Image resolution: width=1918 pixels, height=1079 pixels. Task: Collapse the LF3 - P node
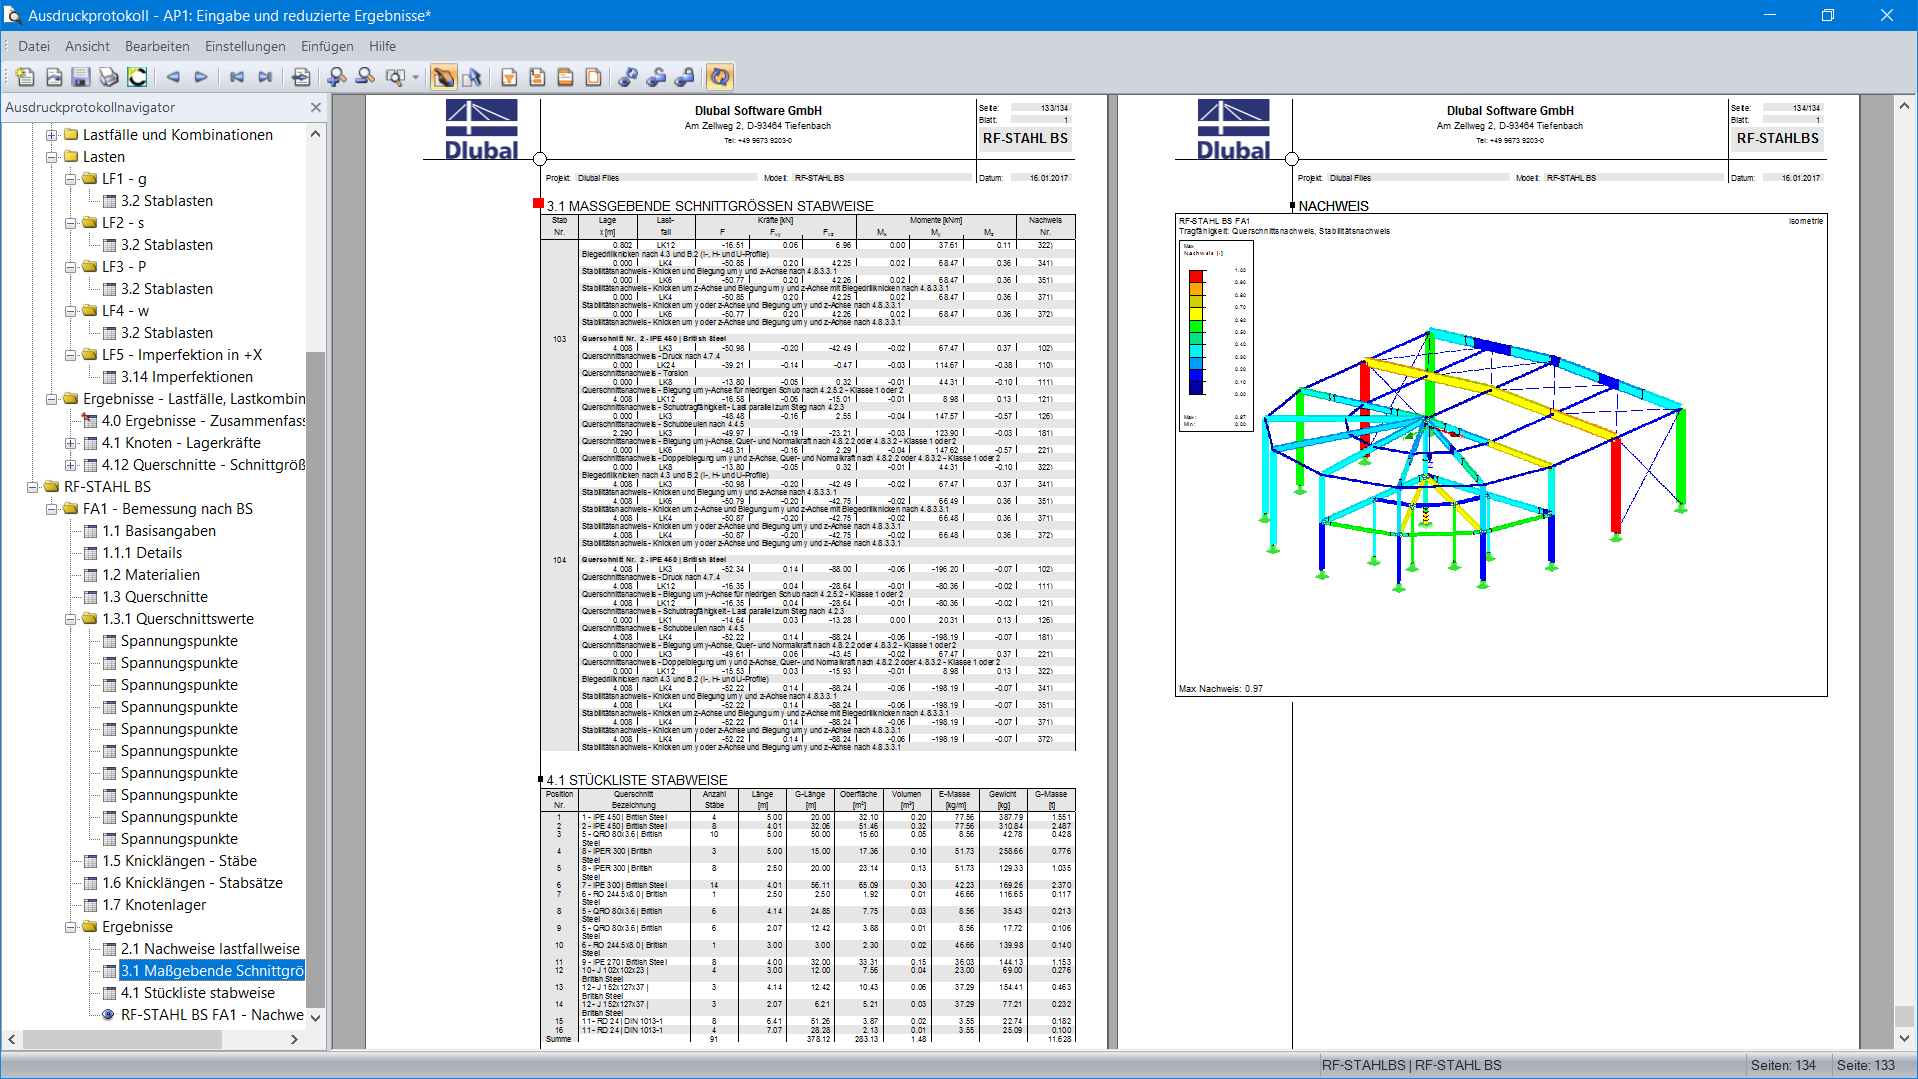pyautogui.click(x=70, y=267)
